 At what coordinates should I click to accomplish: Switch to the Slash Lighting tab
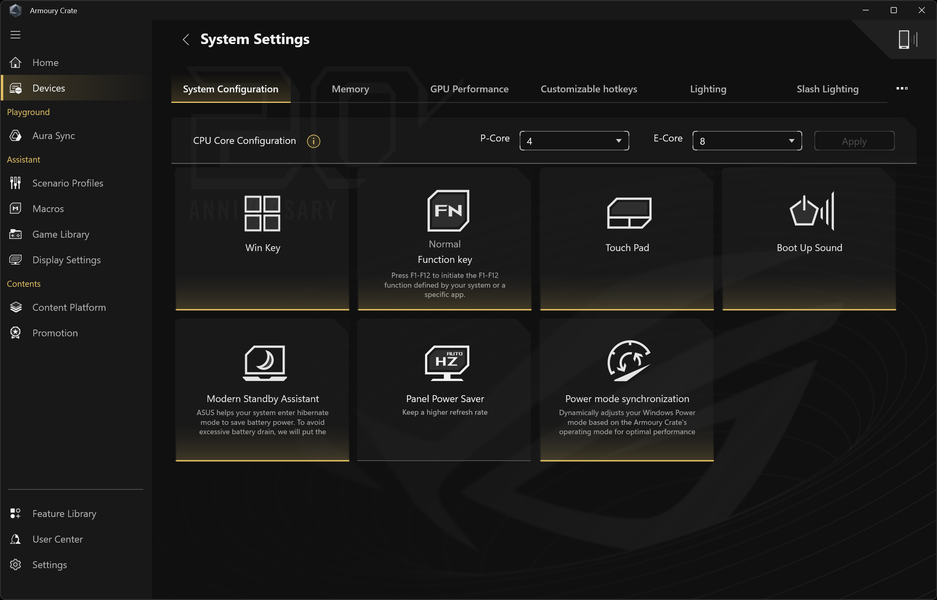point(828,89)
